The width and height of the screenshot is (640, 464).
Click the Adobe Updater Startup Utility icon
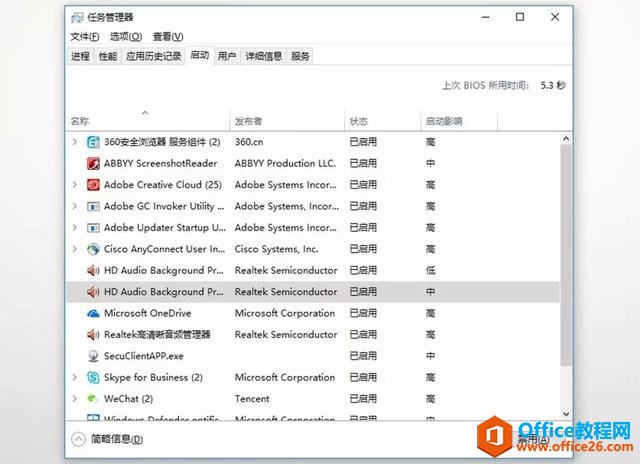click(93, 228)
